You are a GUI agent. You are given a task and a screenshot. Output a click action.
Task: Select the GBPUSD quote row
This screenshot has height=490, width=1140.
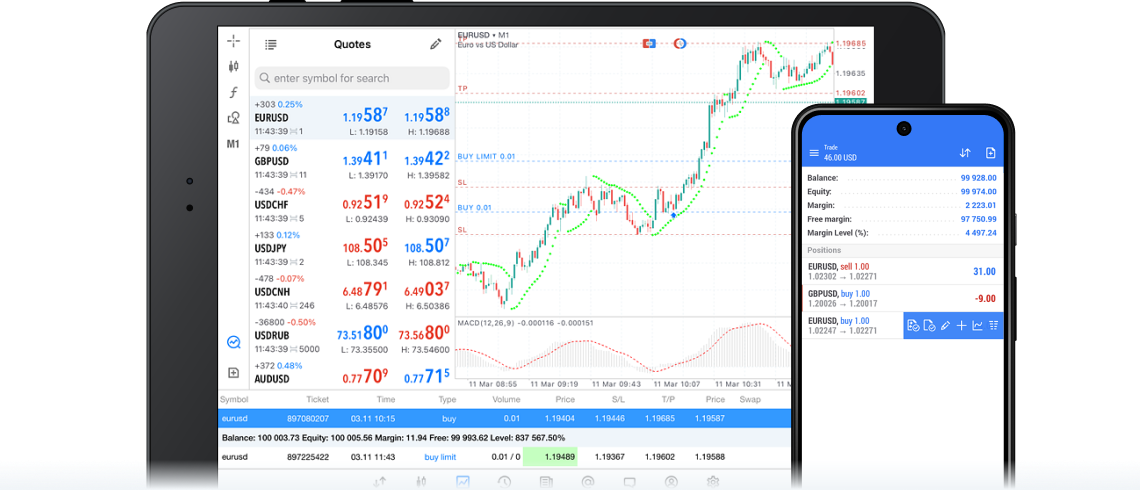[x=352, y=161]
